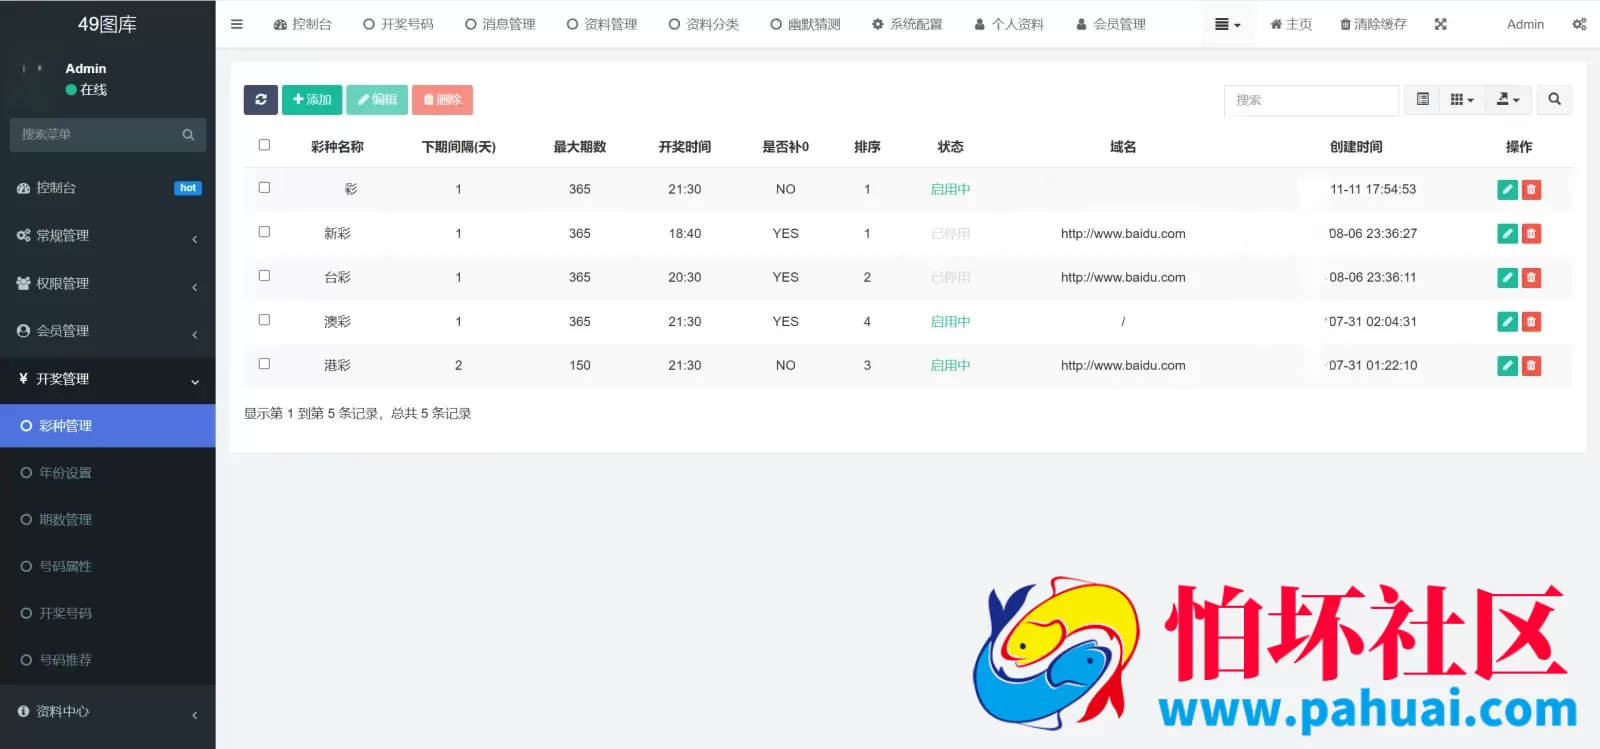The height and width of the screenshot is (749, 1600).
Task: Switch to the 资料分类 top tab
Action: pos(704,24)
